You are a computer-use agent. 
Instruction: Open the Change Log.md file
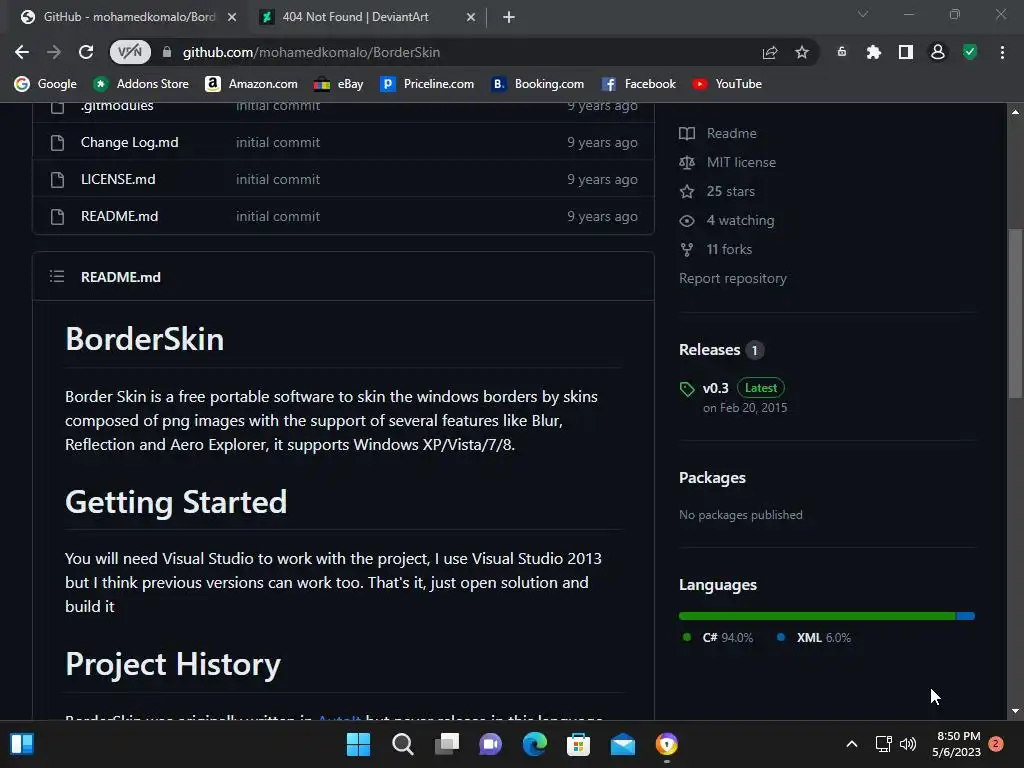[x=129, y=142]
